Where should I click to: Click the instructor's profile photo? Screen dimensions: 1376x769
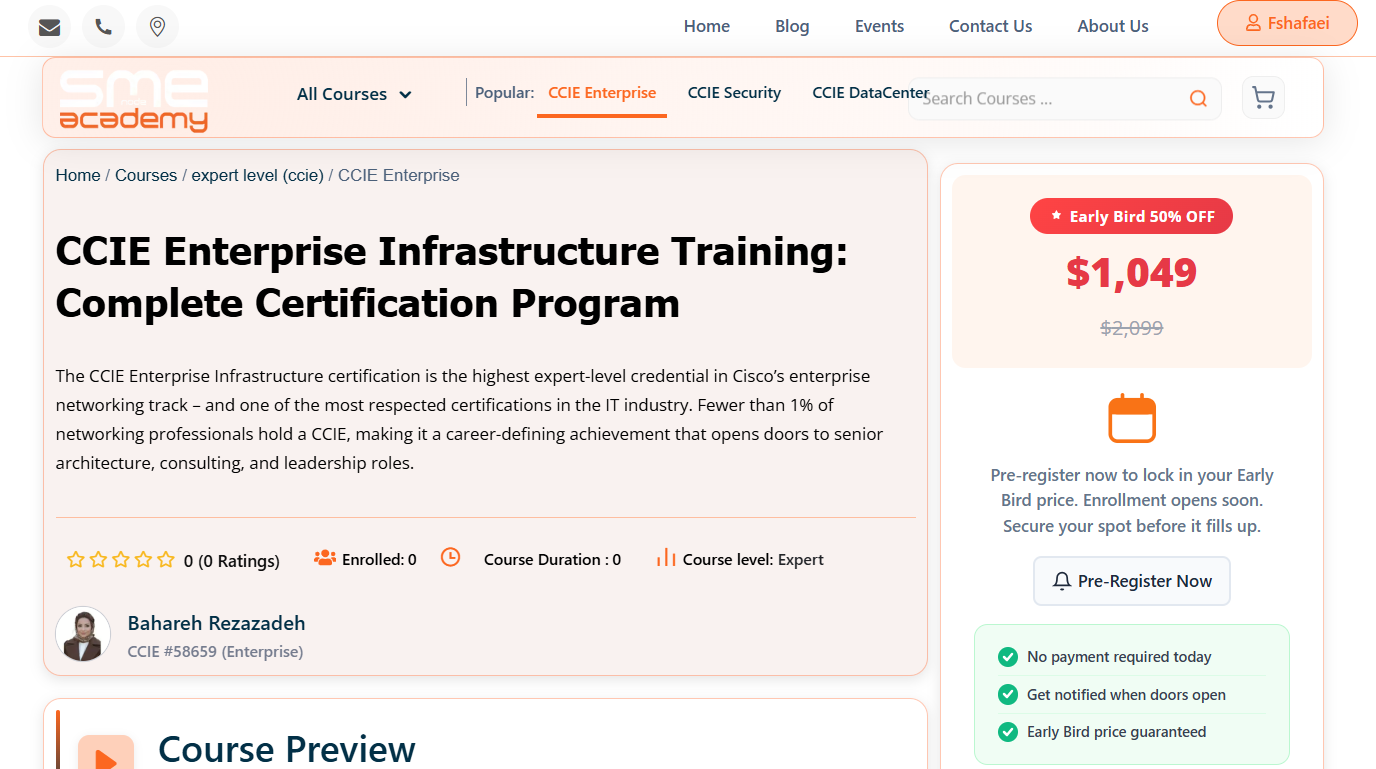(x=83, y=634)
